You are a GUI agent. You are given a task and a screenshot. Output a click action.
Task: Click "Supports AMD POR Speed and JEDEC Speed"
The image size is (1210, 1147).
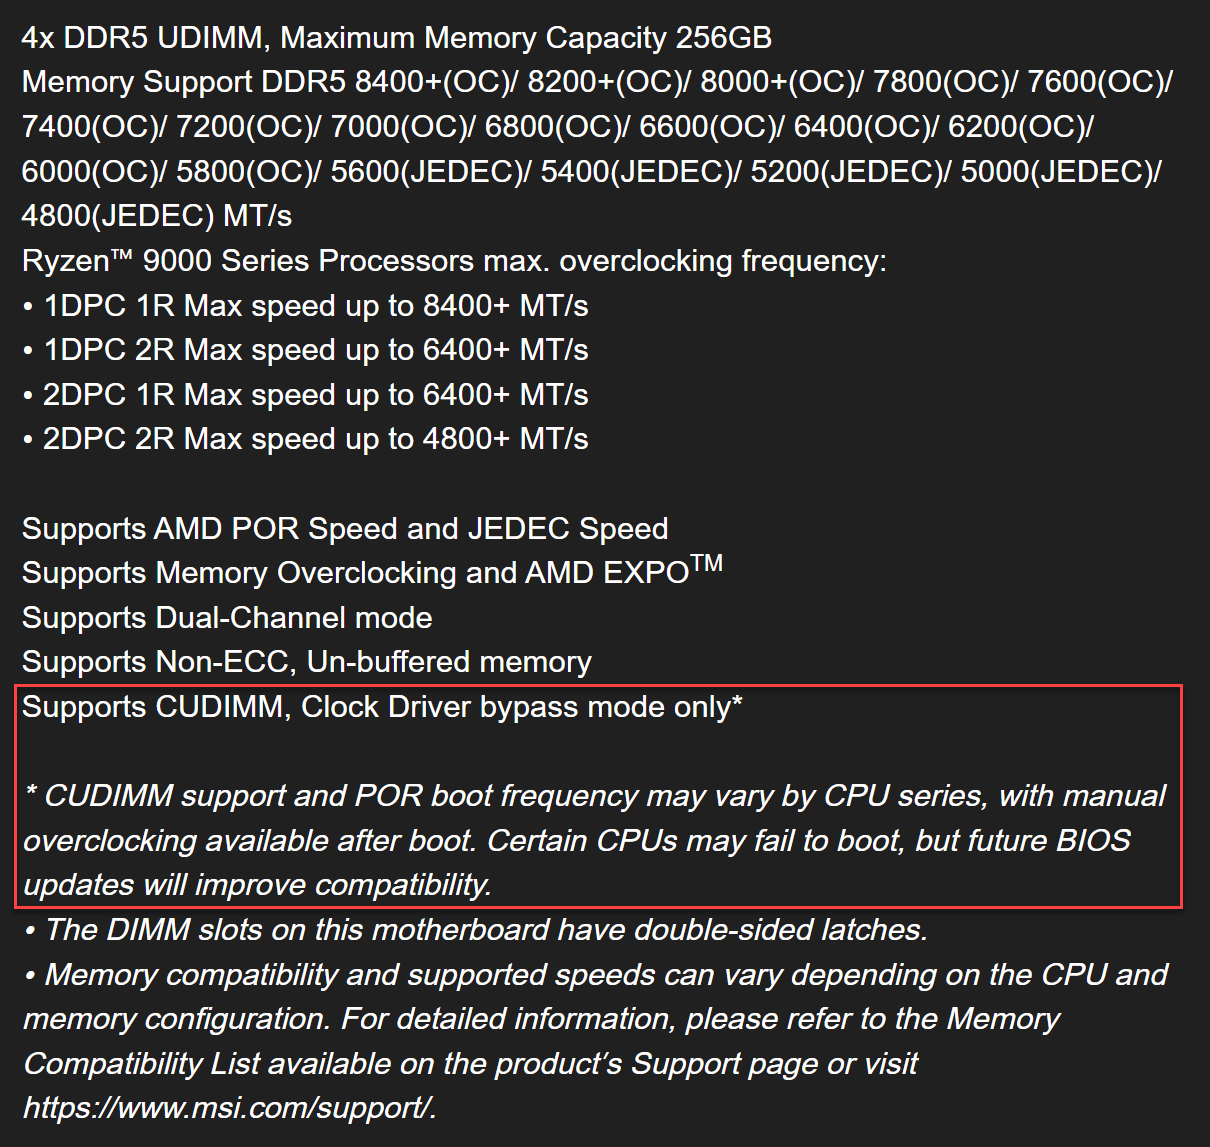[345, 529]
